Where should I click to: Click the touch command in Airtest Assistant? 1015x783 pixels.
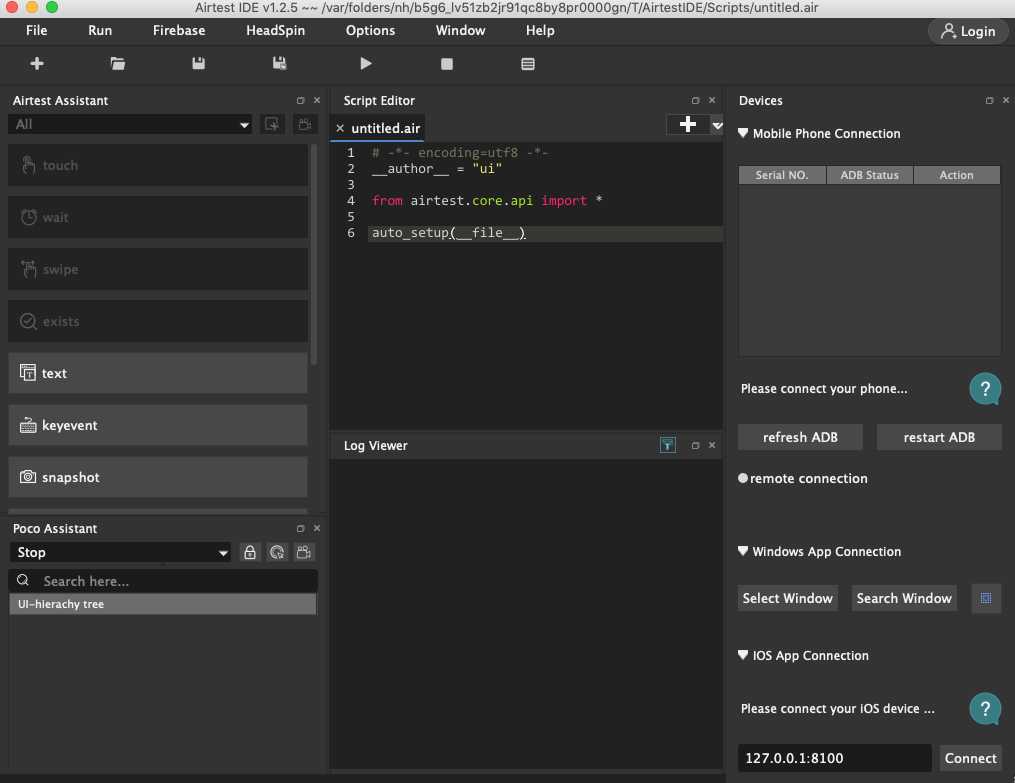pyautogui.click(x=158, y=166)
